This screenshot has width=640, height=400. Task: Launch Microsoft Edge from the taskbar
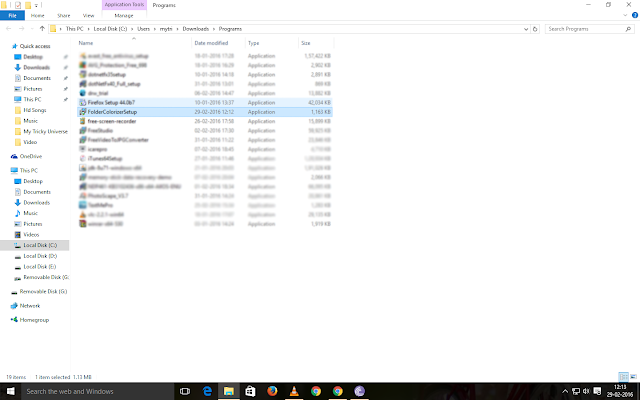pyautogui.click(x=207, y=391)
